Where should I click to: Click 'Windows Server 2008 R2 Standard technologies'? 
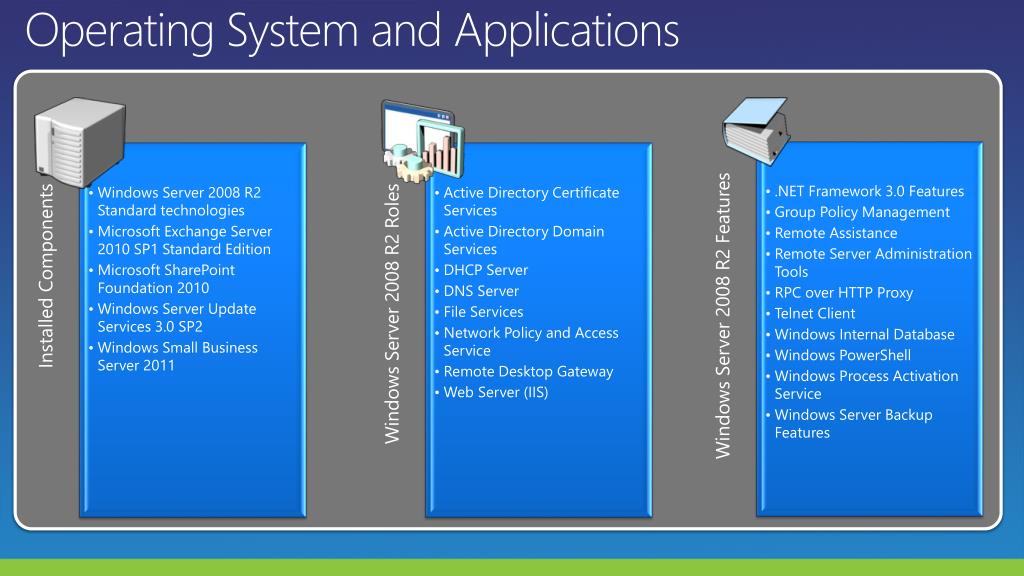179,201
